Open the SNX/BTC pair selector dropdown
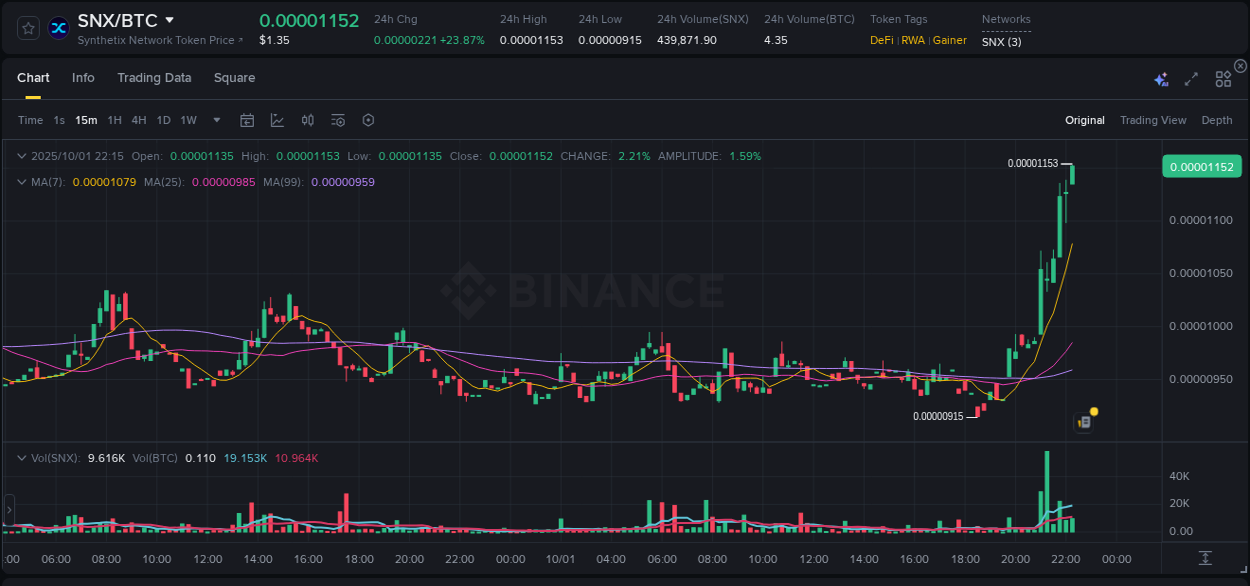The image size is (1250, 586). point(170,19)
